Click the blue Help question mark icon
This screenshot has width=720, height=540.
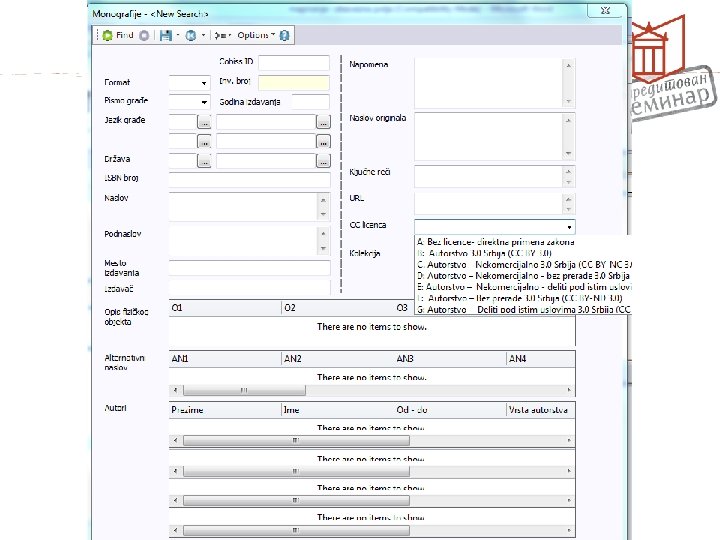285,35
